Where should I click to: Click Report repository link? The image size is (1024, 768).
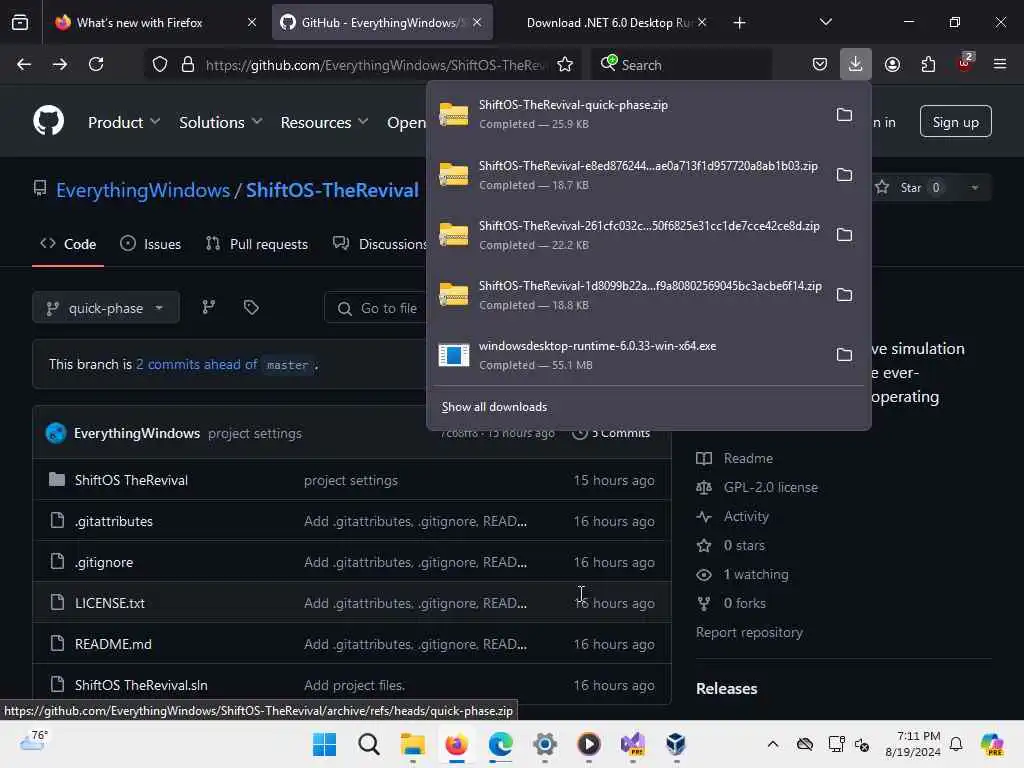coord(749,632)
